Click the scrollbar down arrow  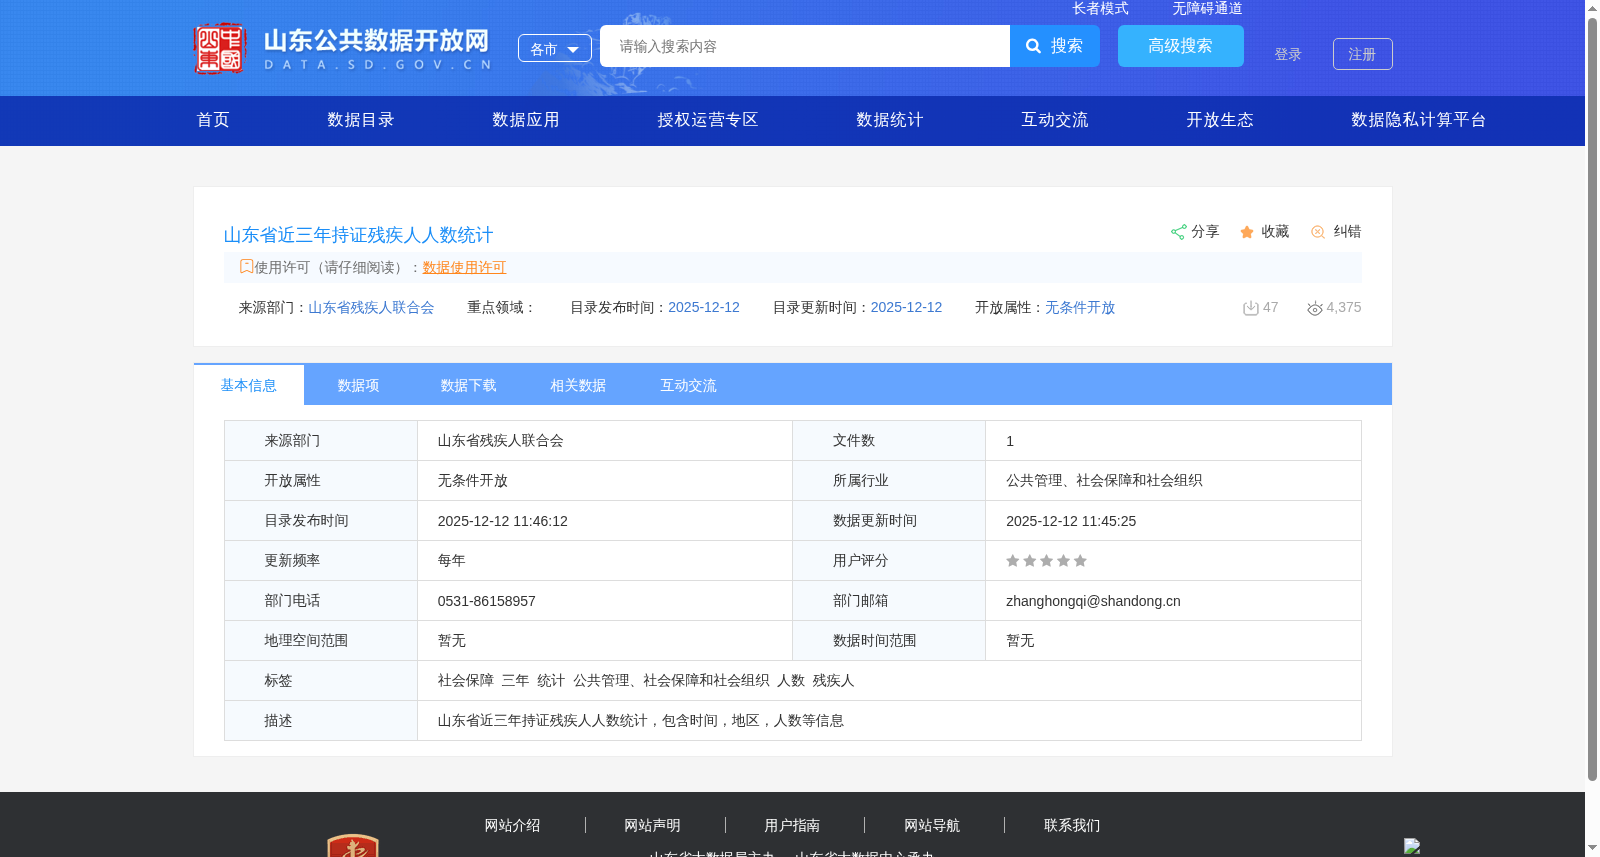pyautogui.click(x=1592, y=848)
